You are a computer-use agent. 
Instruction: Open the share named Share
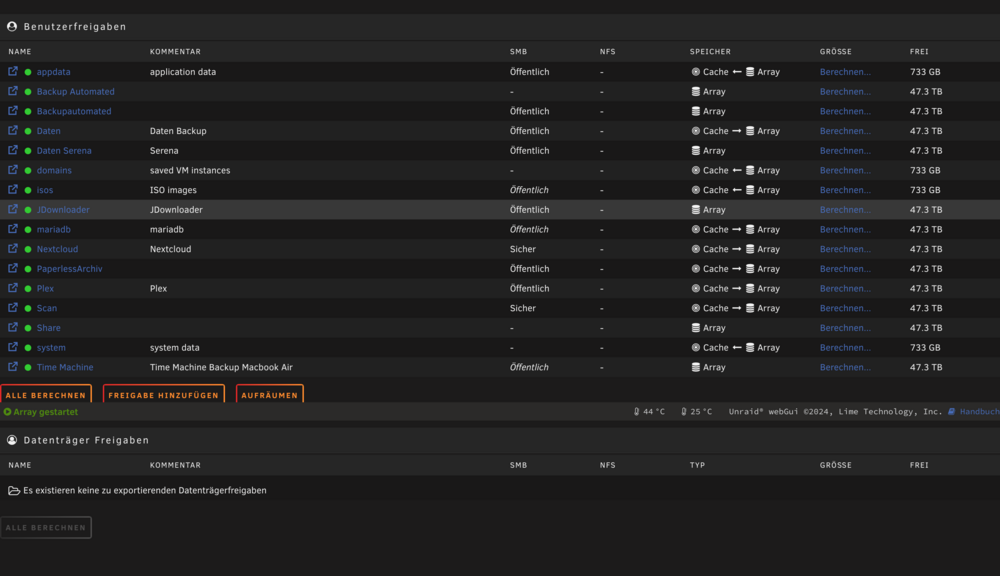tap(48, 328)
